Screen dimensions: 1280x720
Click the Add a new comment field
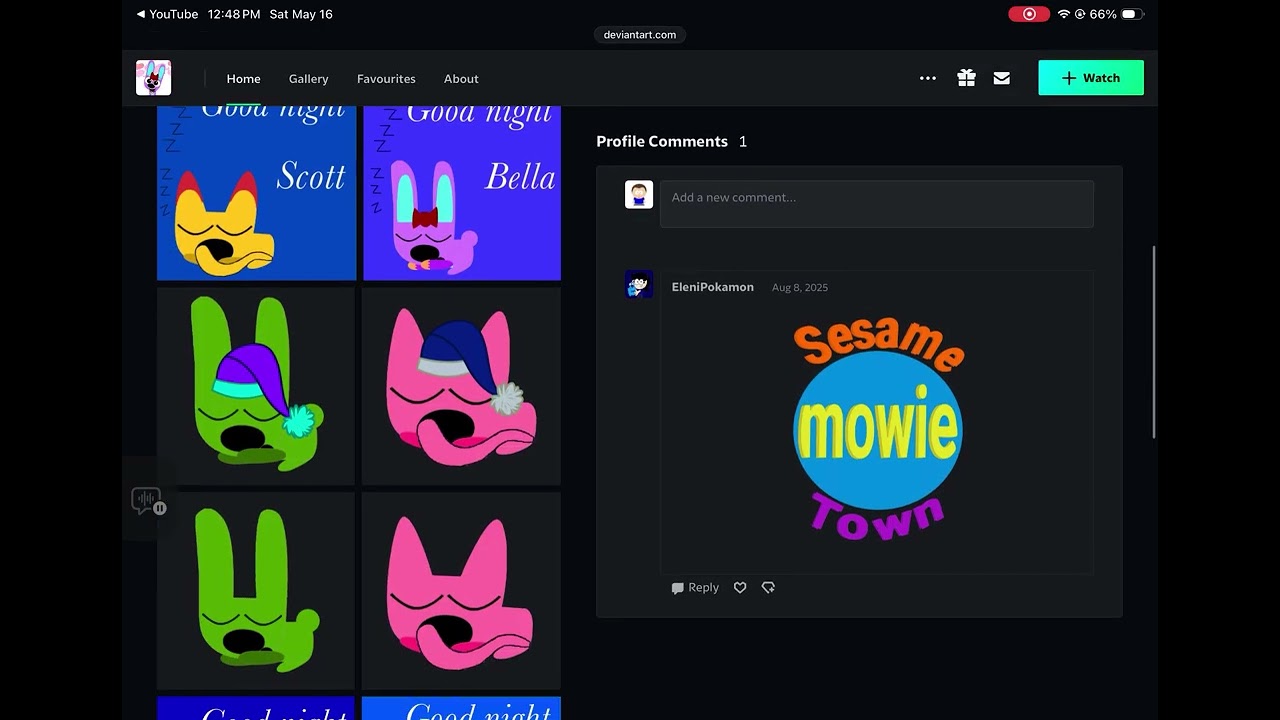point(877,204)
